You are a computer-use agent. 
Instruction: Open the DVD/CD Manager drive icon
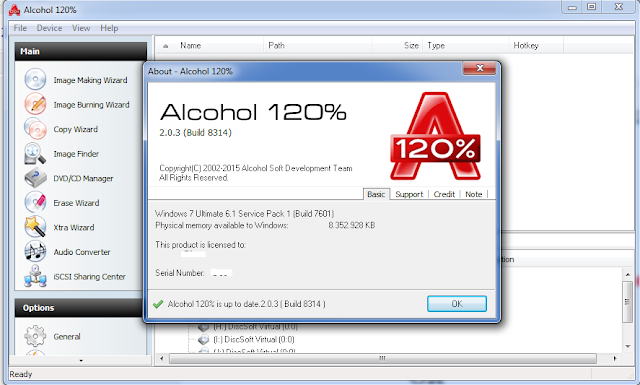click(x=35, y=178)
